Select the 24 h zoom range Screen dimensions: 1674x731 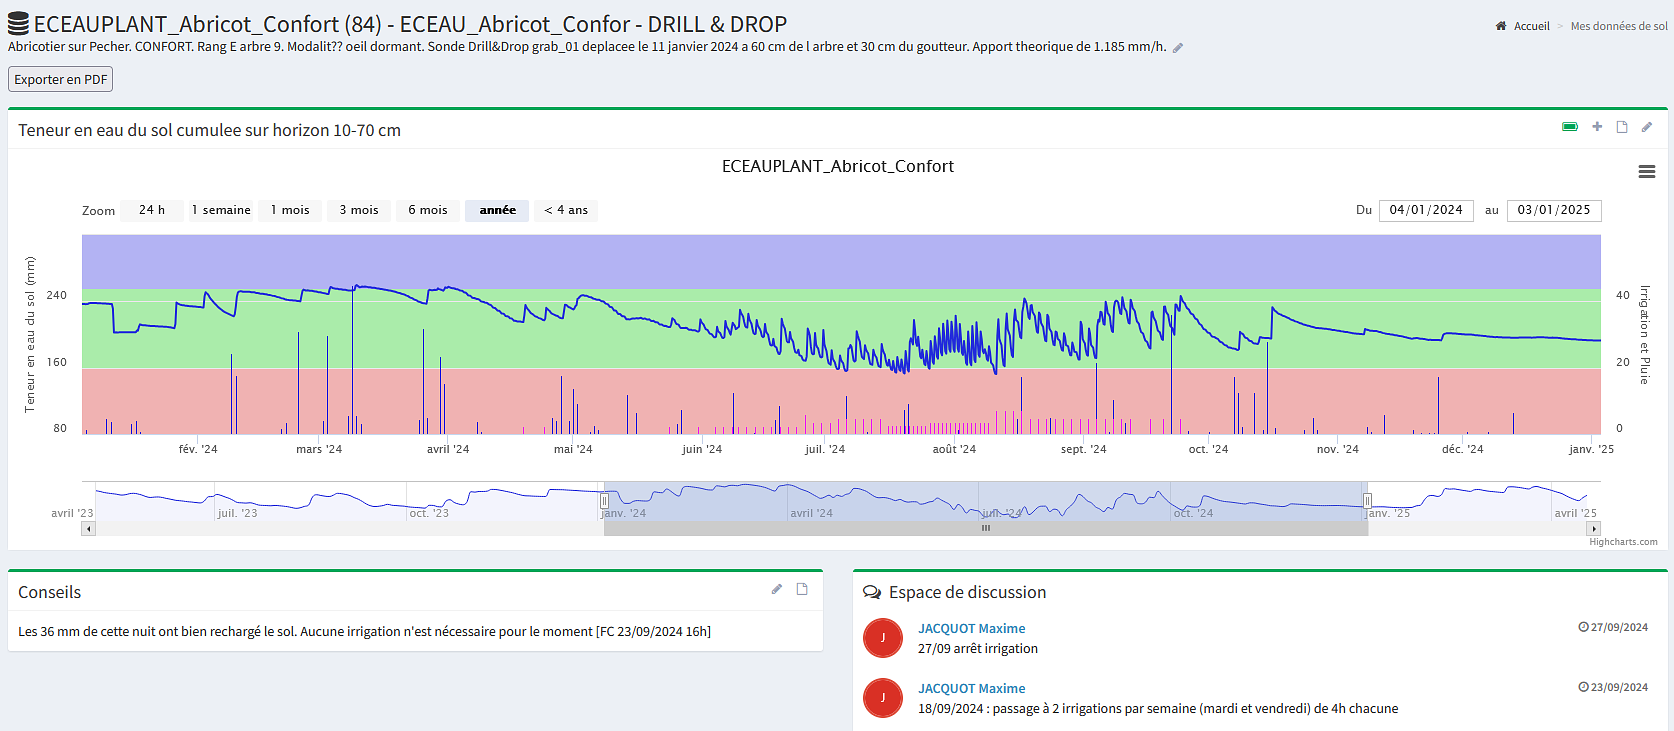click(151, 210)
